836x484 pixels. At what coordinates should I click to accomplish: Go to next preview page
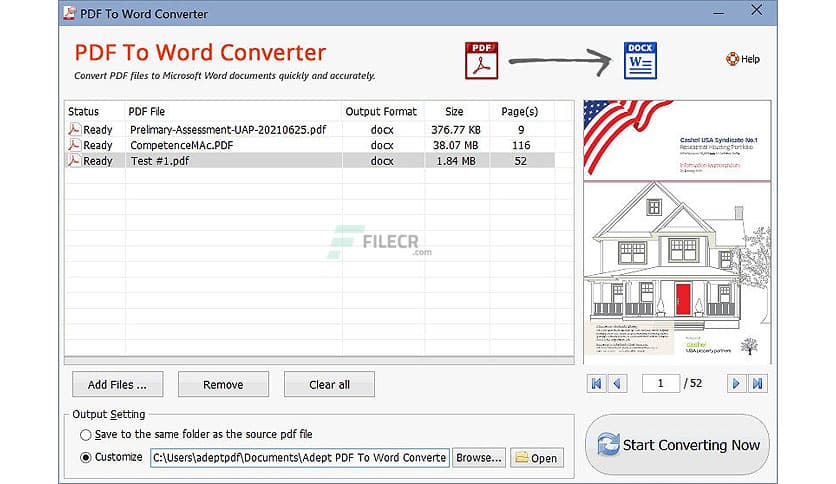point(736,383)
